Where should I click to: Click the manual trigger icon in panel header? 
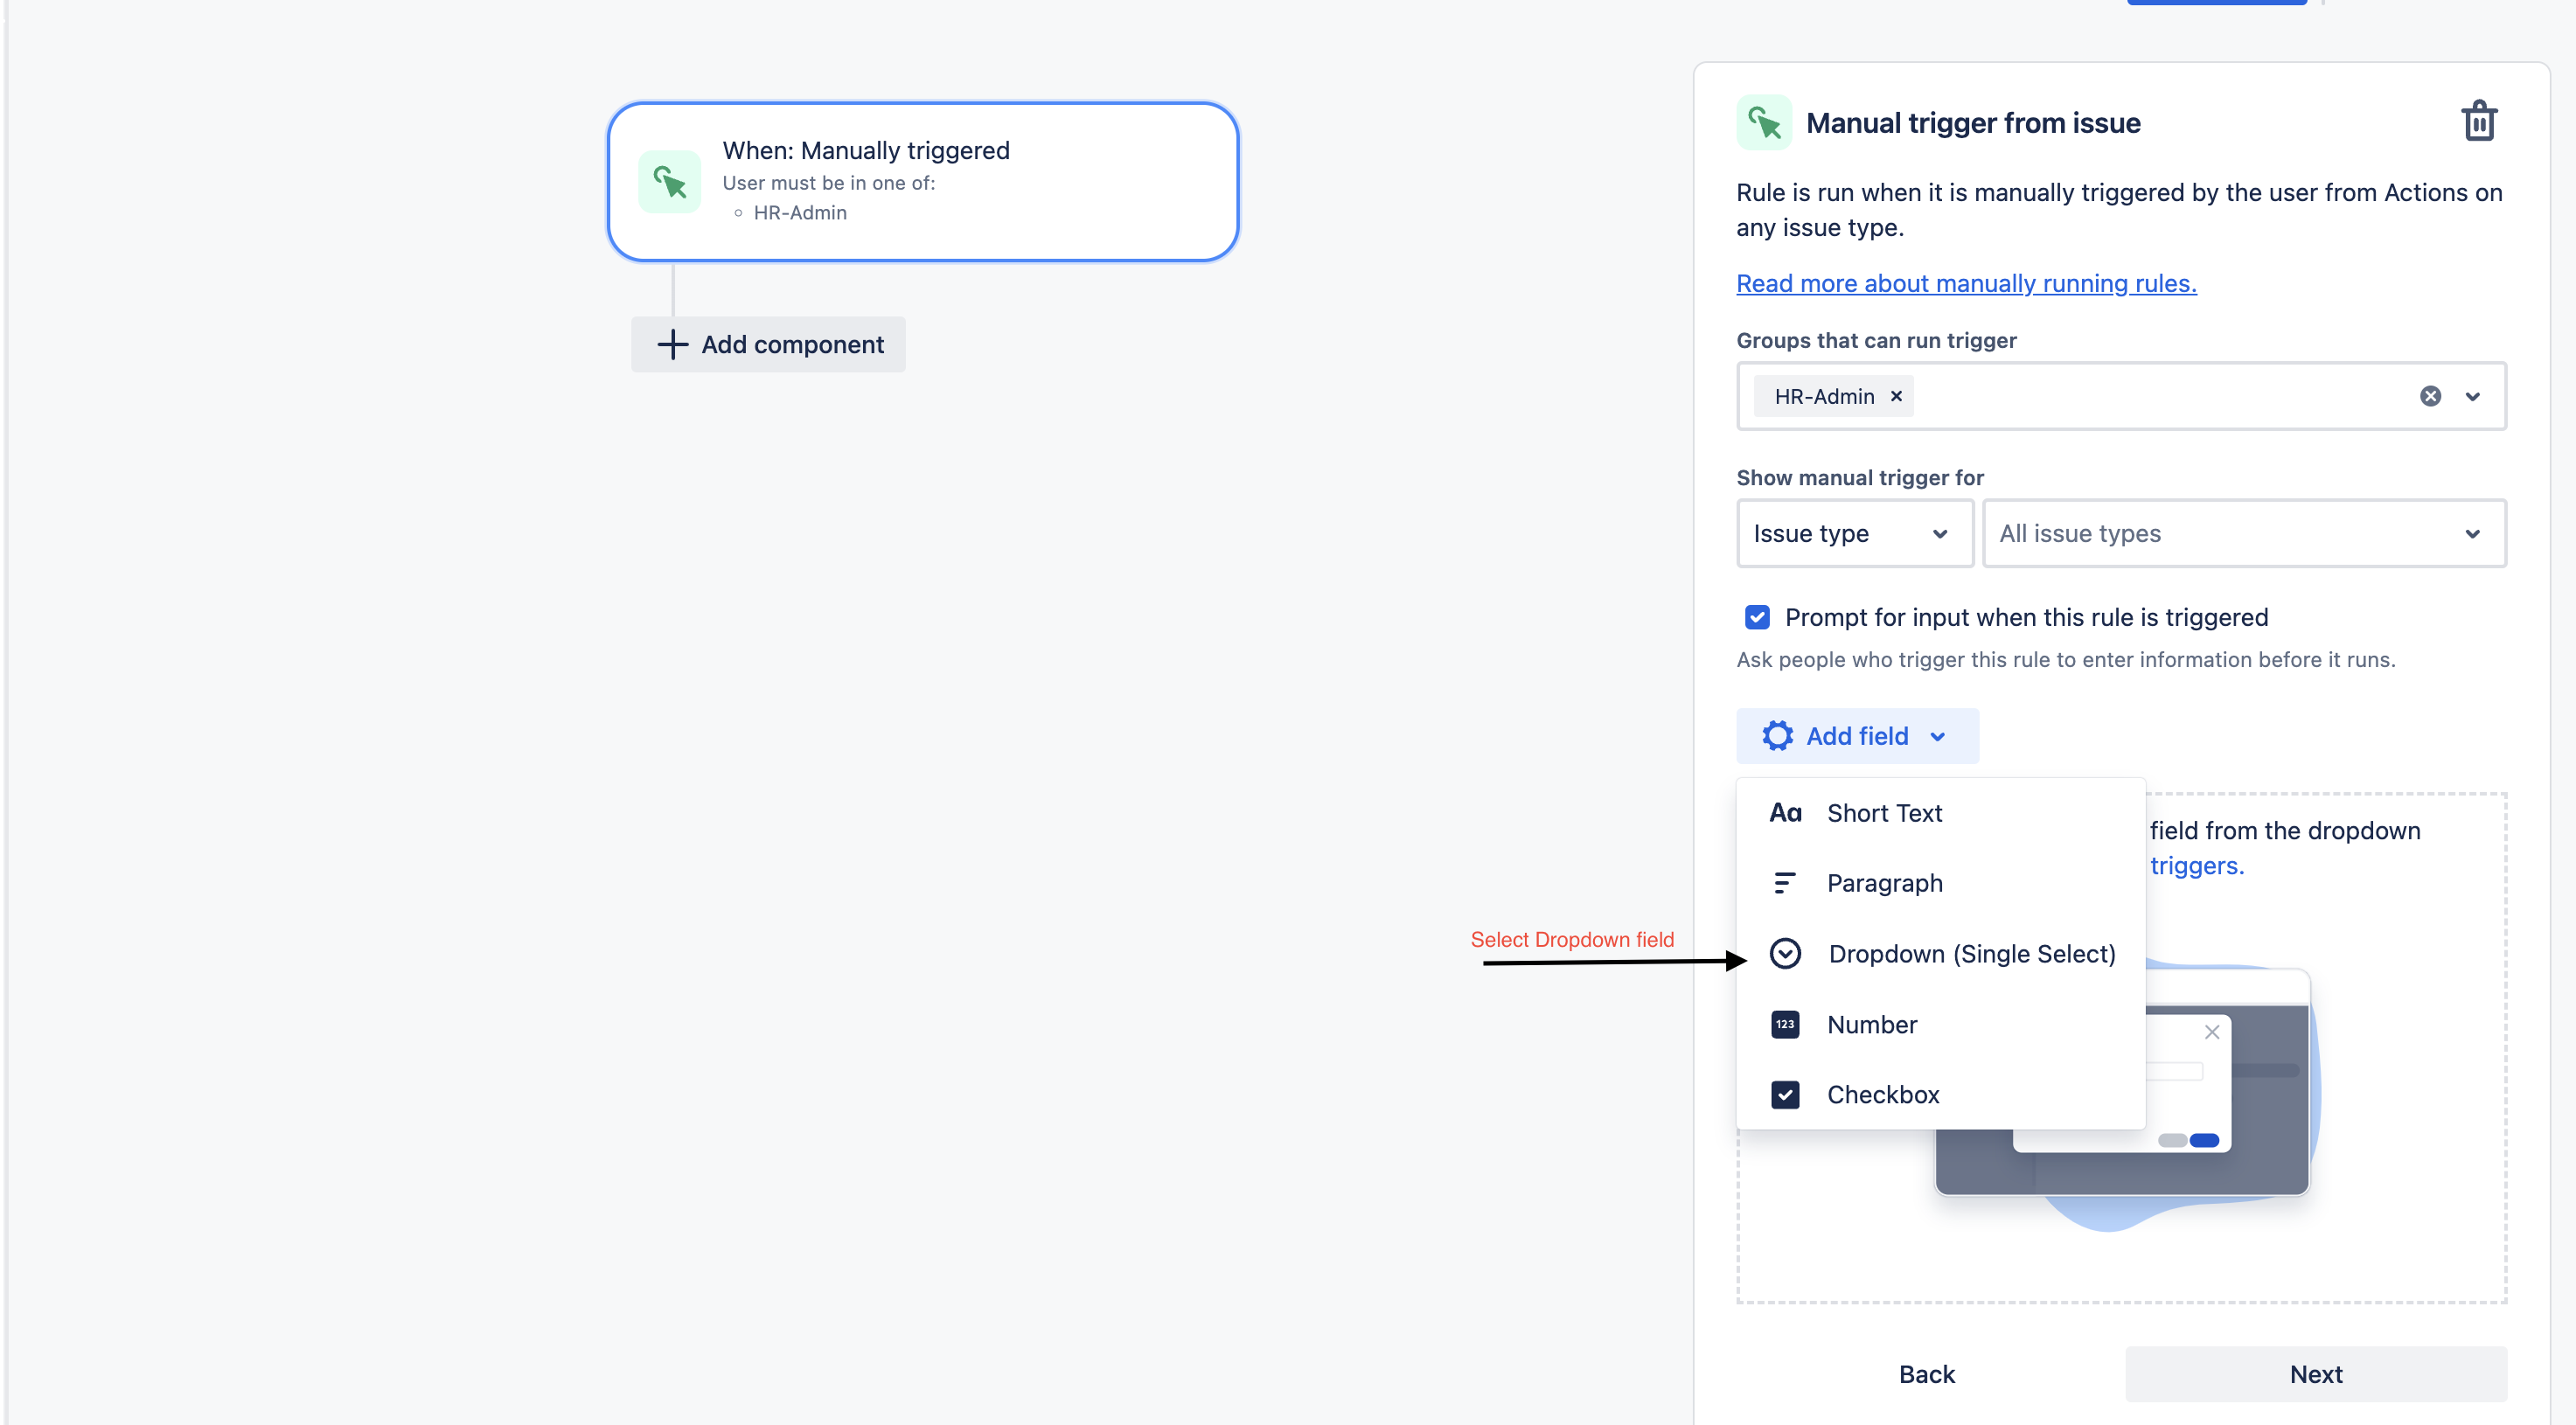pos(1764,123)
